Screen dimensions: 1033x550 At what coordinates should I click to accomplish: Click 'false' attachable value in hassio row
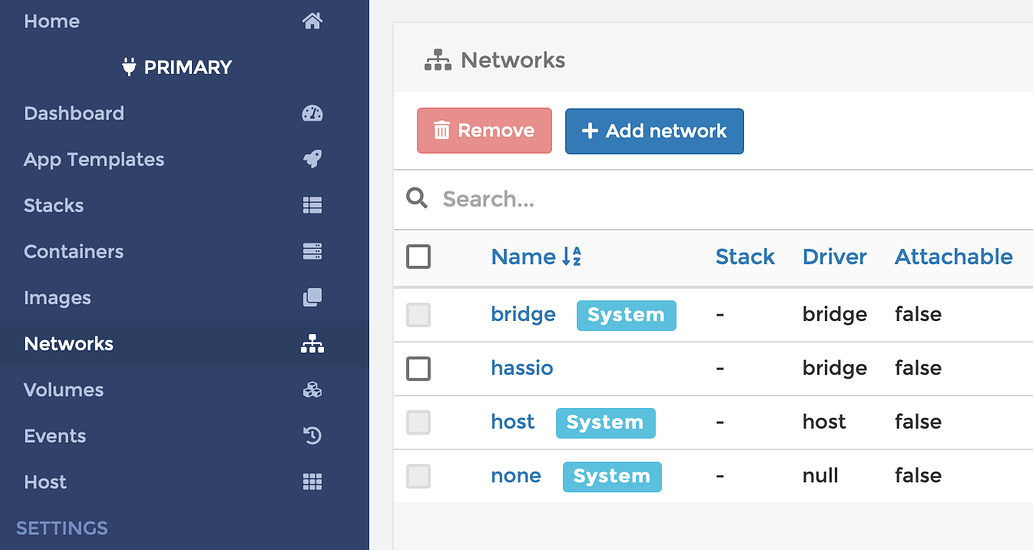[x=918, y=368]
